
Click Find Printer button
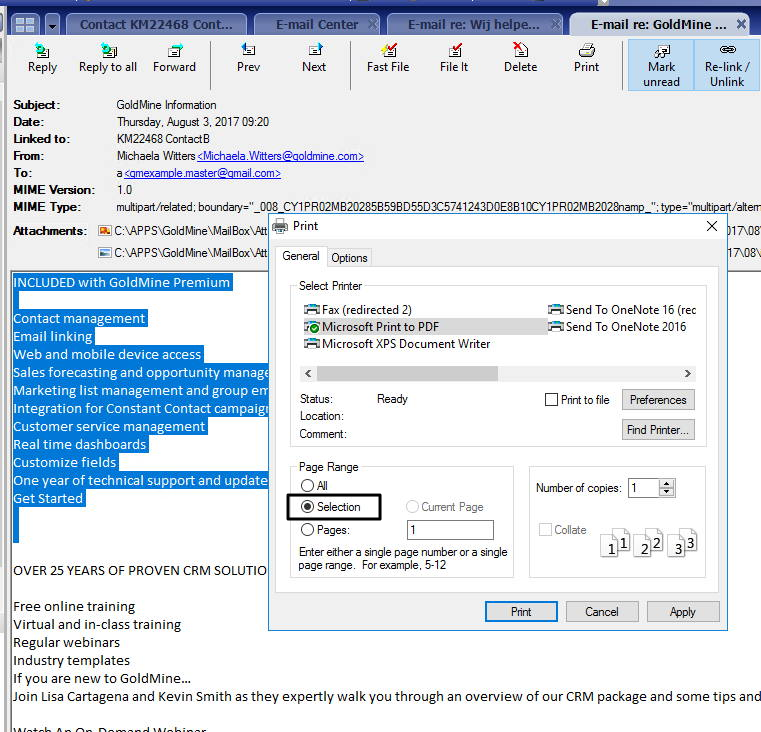pos(657,430)
